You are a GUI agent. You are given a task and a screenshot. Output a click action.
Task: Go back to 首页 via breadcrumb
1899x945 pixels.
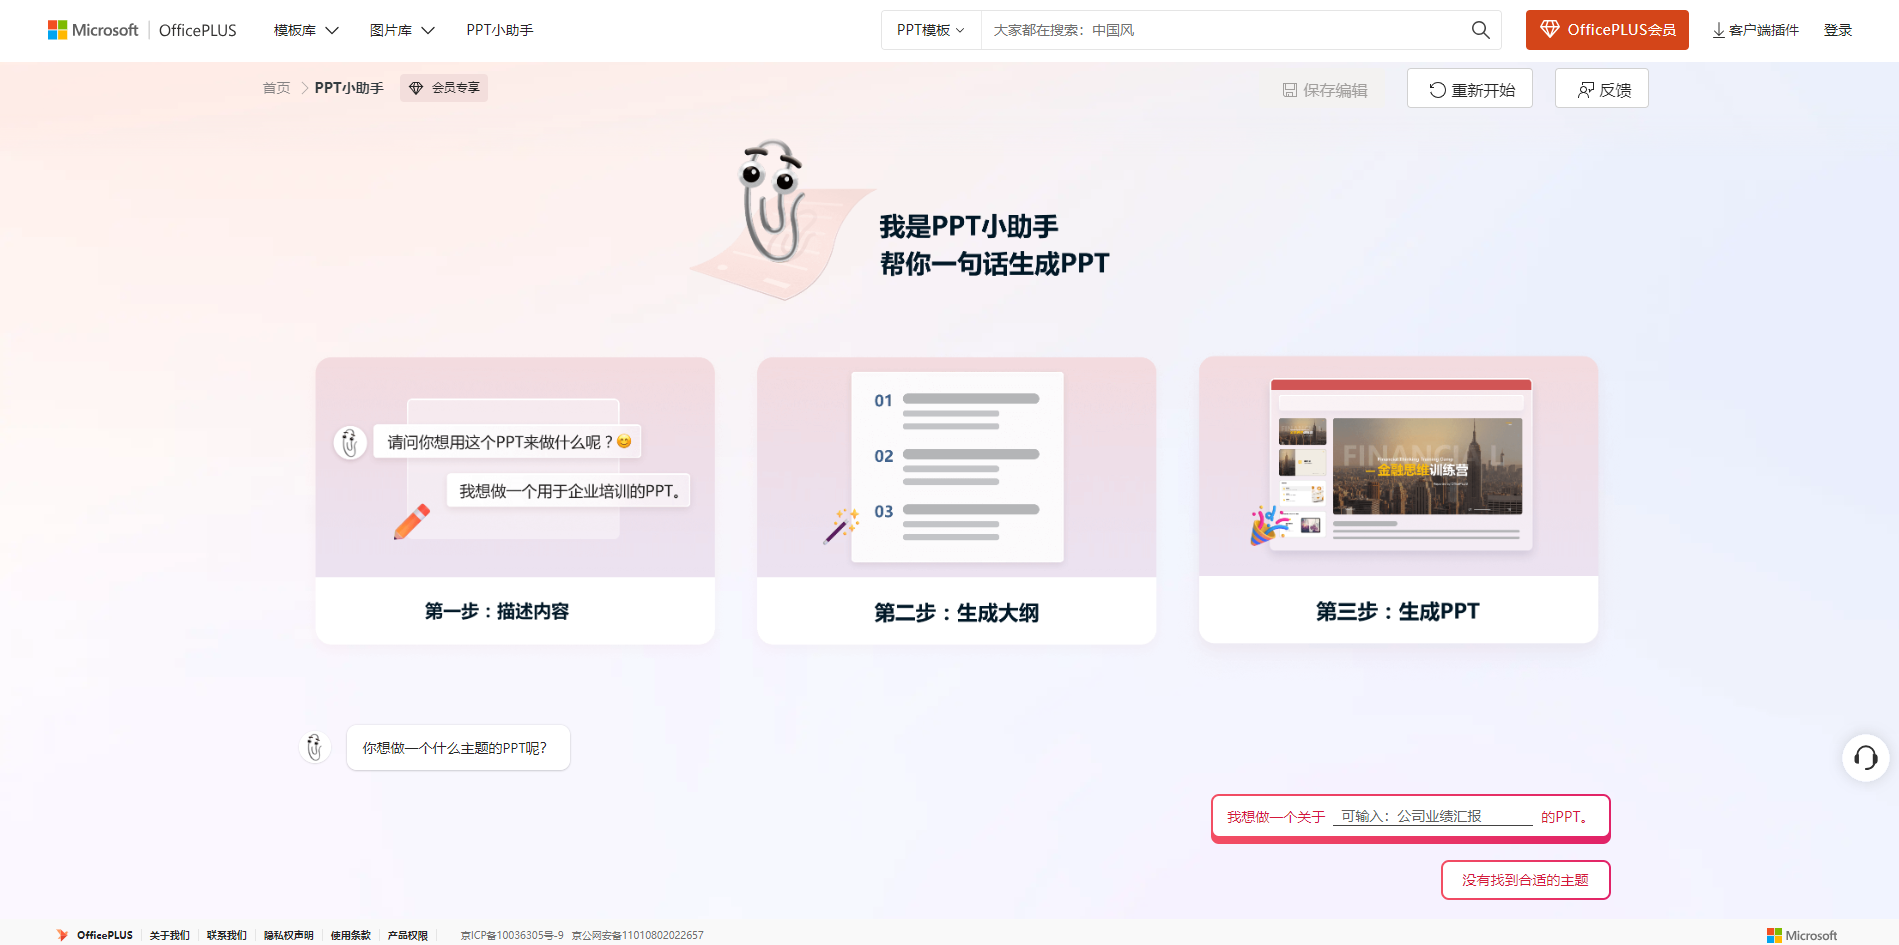275,88
